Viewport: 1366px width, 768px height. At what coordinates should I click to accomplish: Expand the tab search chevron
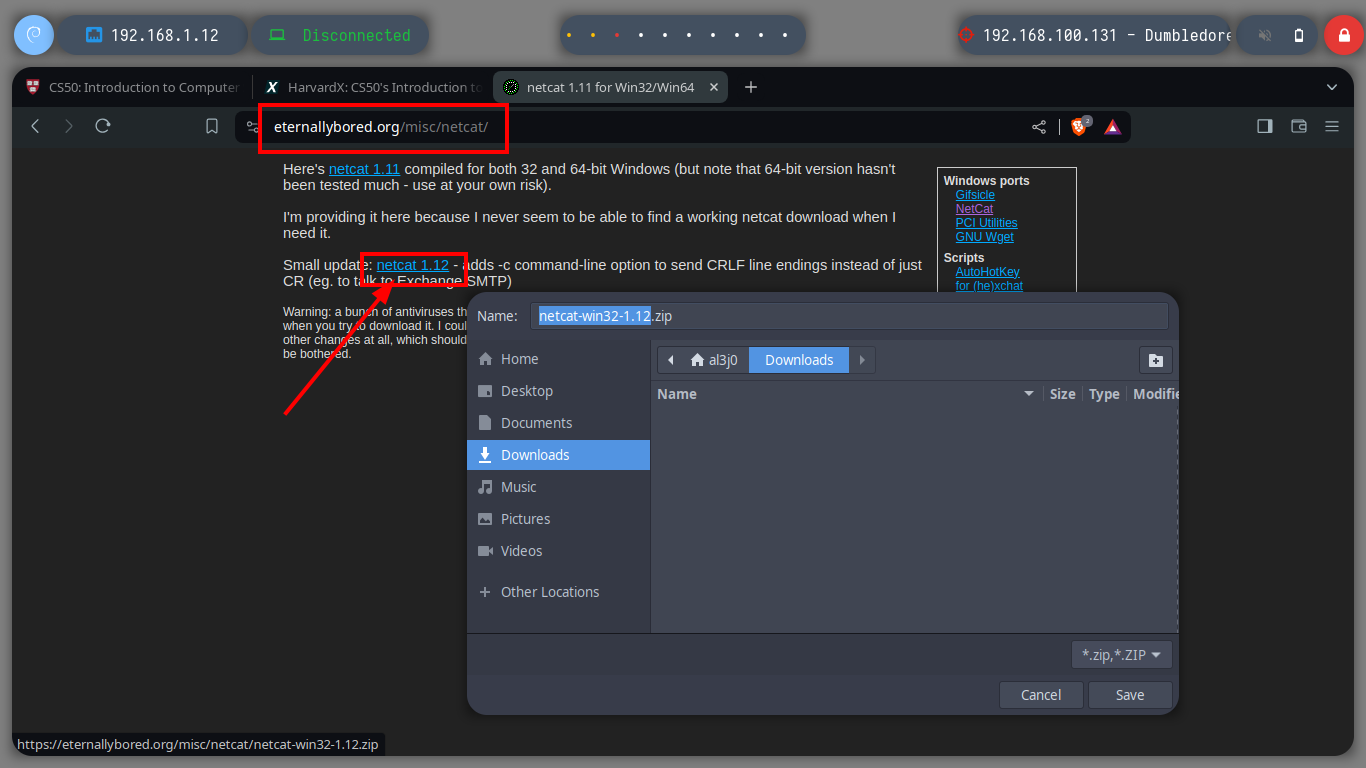click(1332, 87)
